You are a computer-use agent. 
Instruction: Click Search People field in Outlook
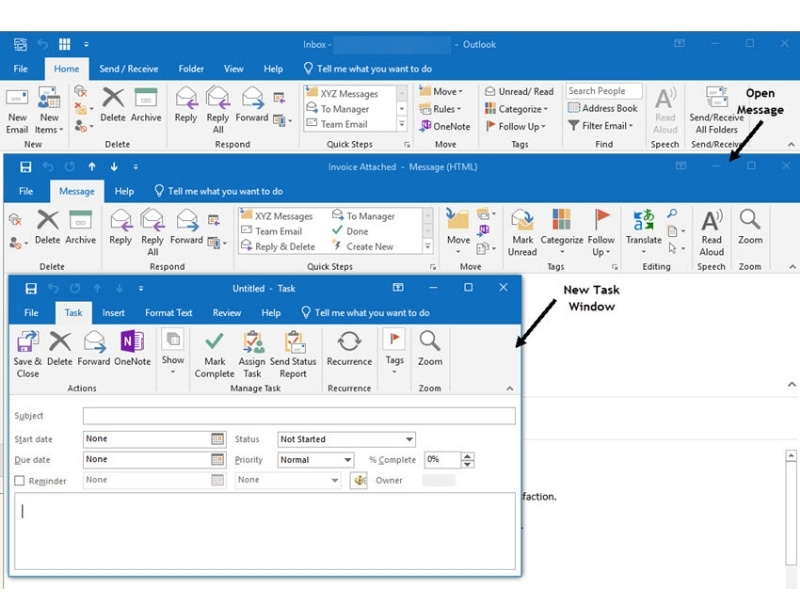click(x=604, y=91)
